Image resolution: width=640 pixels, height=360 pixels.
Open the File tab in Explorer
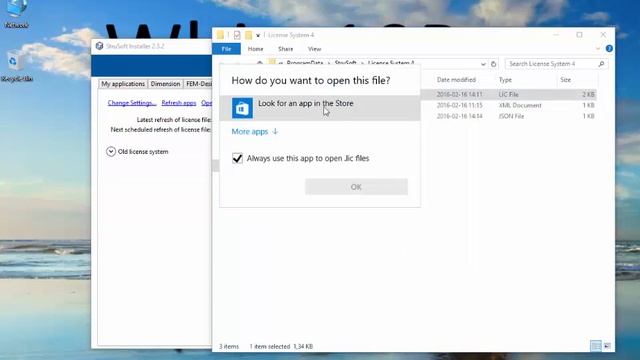pos(226,49)
